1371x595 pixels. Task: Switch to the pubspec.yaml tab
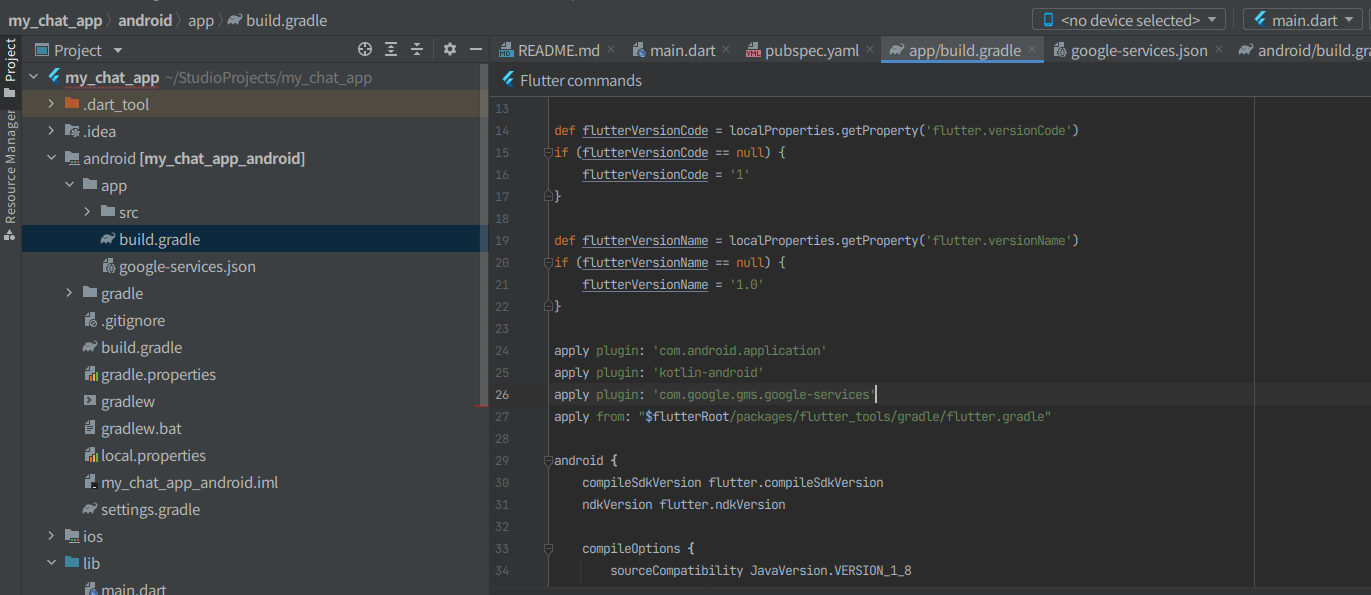point(811,50)
